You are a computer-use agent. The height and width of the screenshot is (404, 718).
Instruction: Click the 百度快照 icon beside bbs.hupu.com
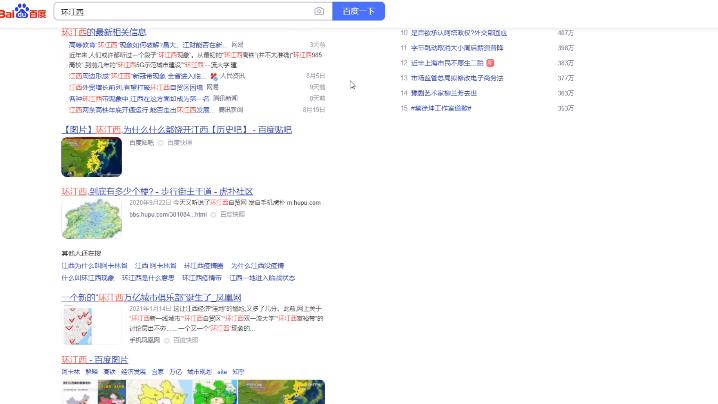point(214,215)
